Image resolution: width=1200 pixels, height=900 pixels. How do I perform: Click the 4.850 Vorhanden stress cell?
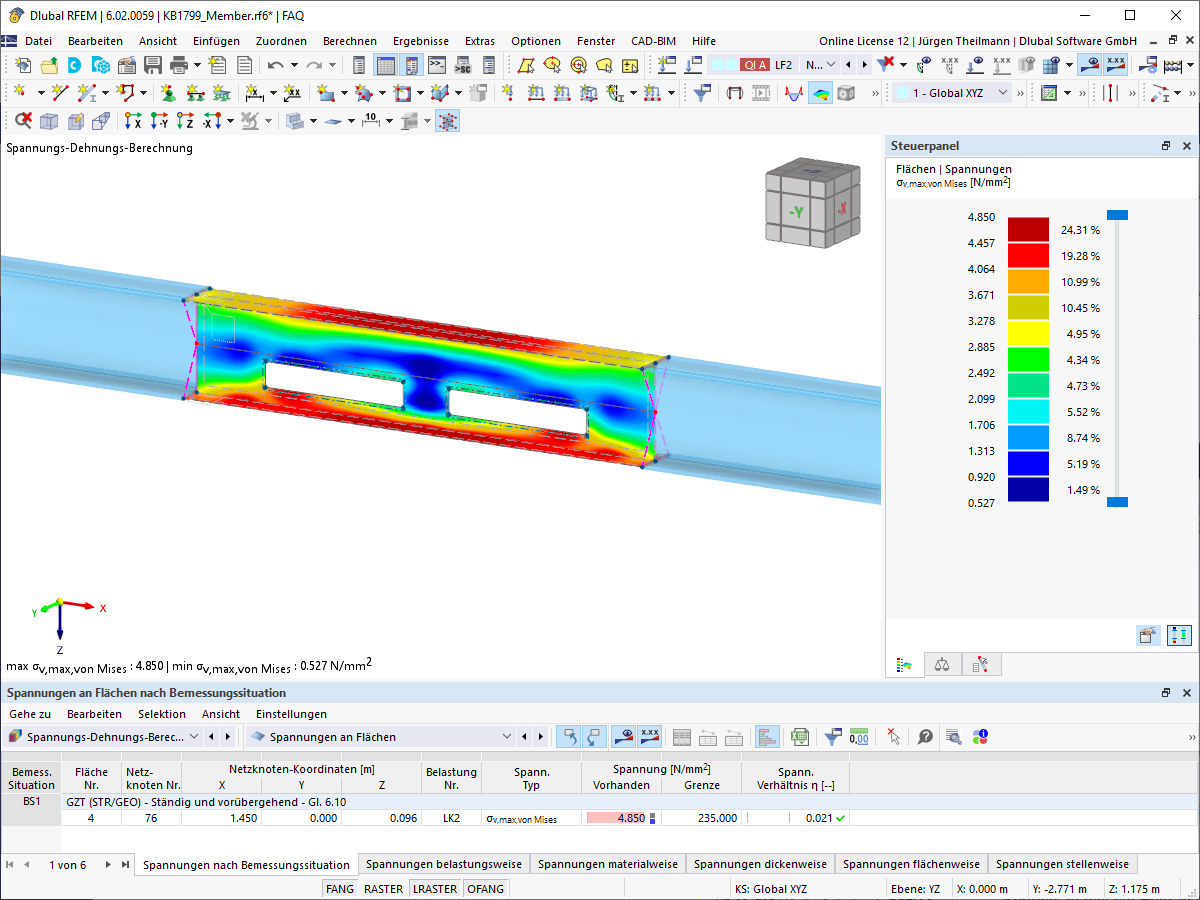(621, 818)
